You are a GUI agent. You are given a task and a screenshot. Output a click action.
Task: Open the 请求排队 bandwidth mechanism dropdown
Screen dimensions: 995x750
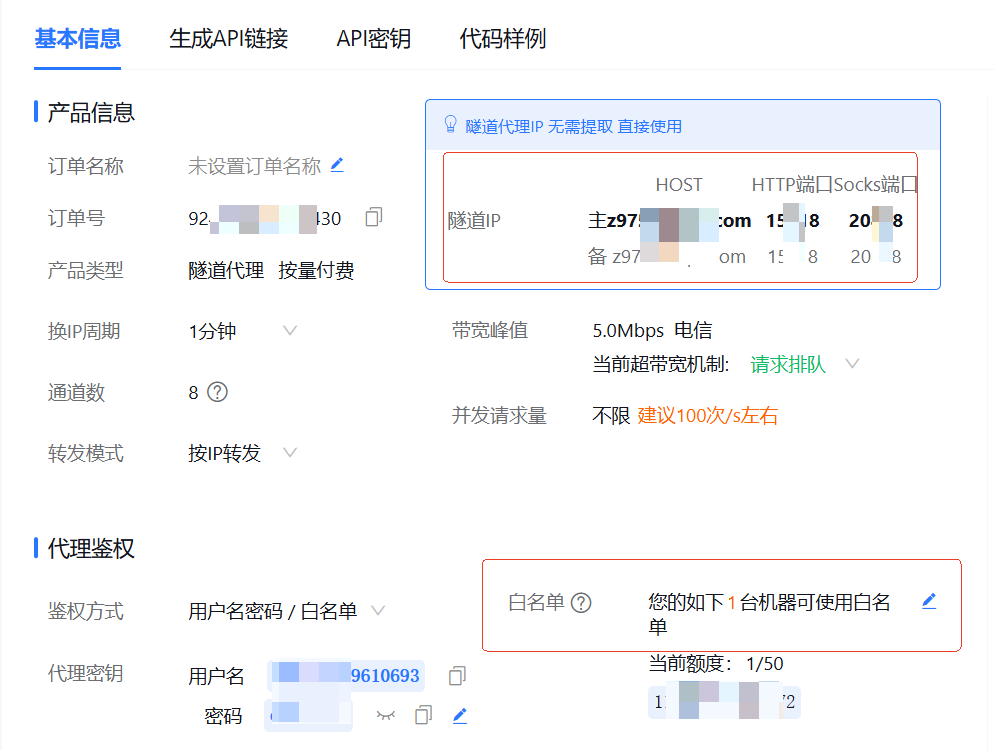click(x=852, y=364)
